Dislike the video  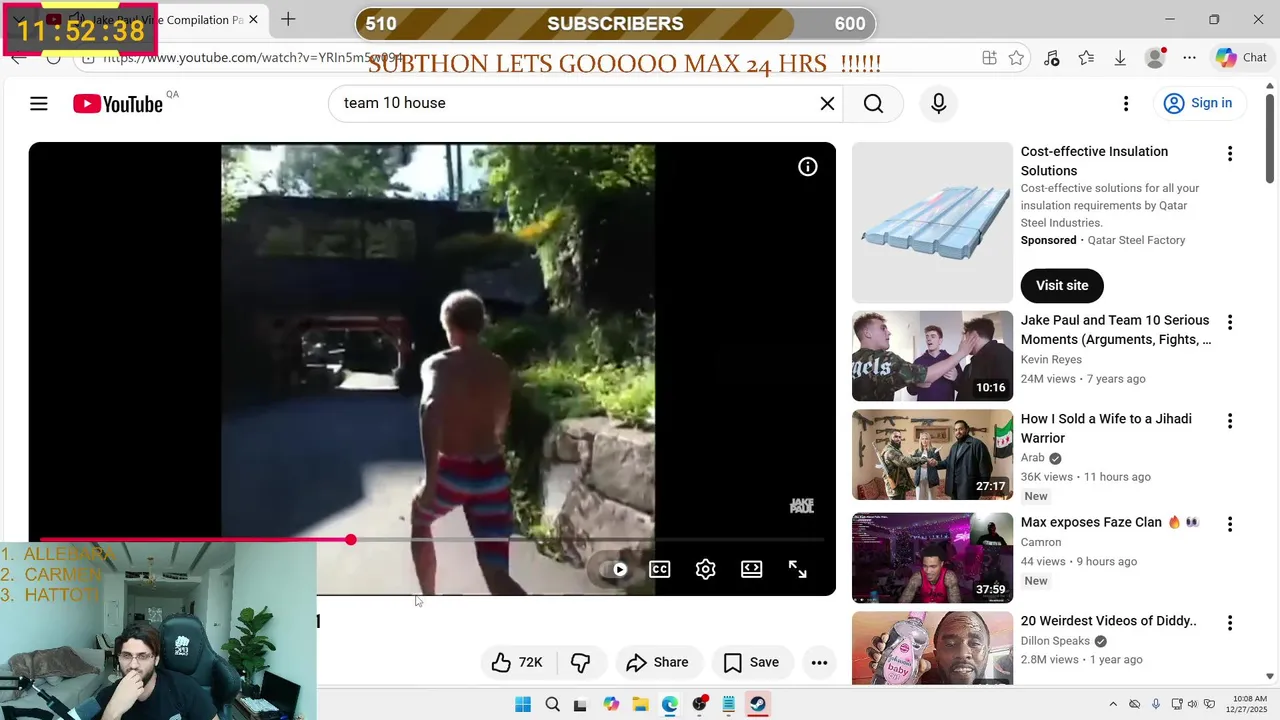click(x=580, y=662)
